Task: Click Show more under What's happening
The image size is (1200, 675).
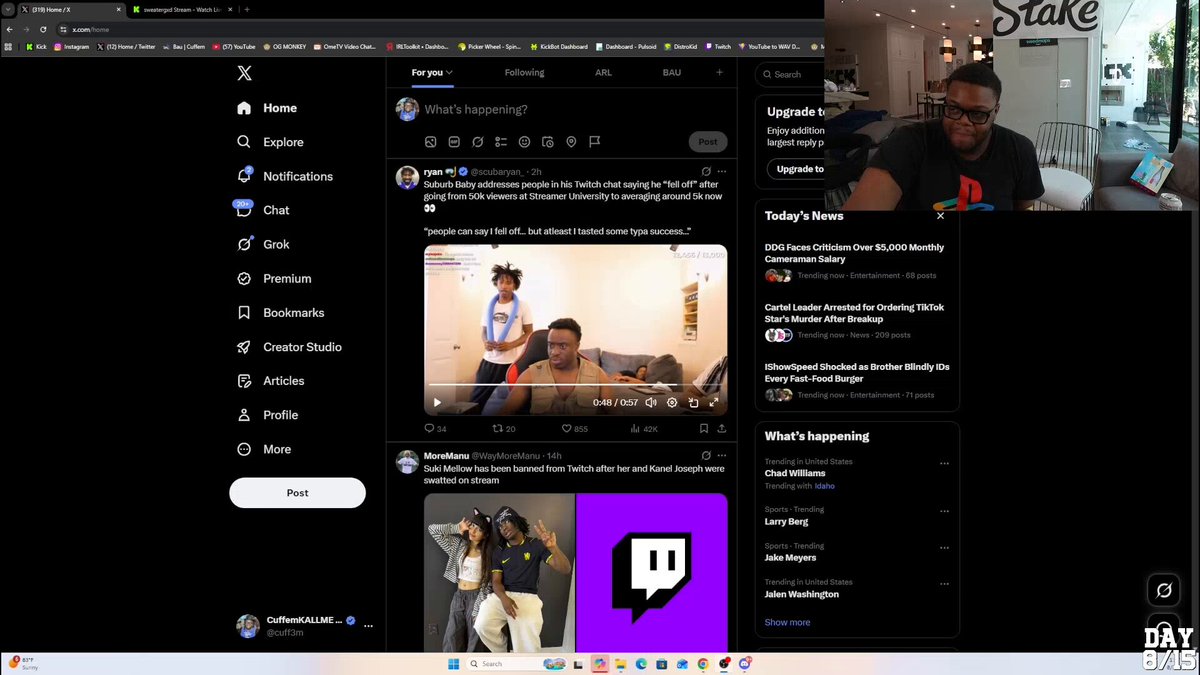Action: coord(787,622)
